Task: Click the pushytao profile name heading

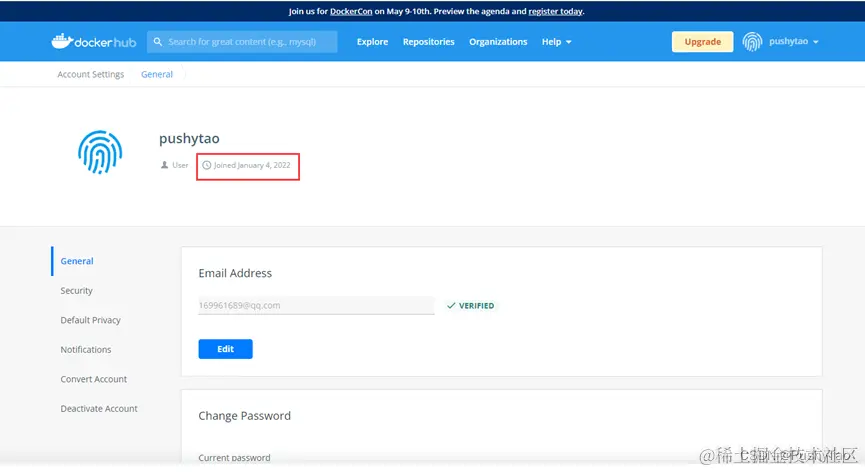Action: tap(189, 138)
